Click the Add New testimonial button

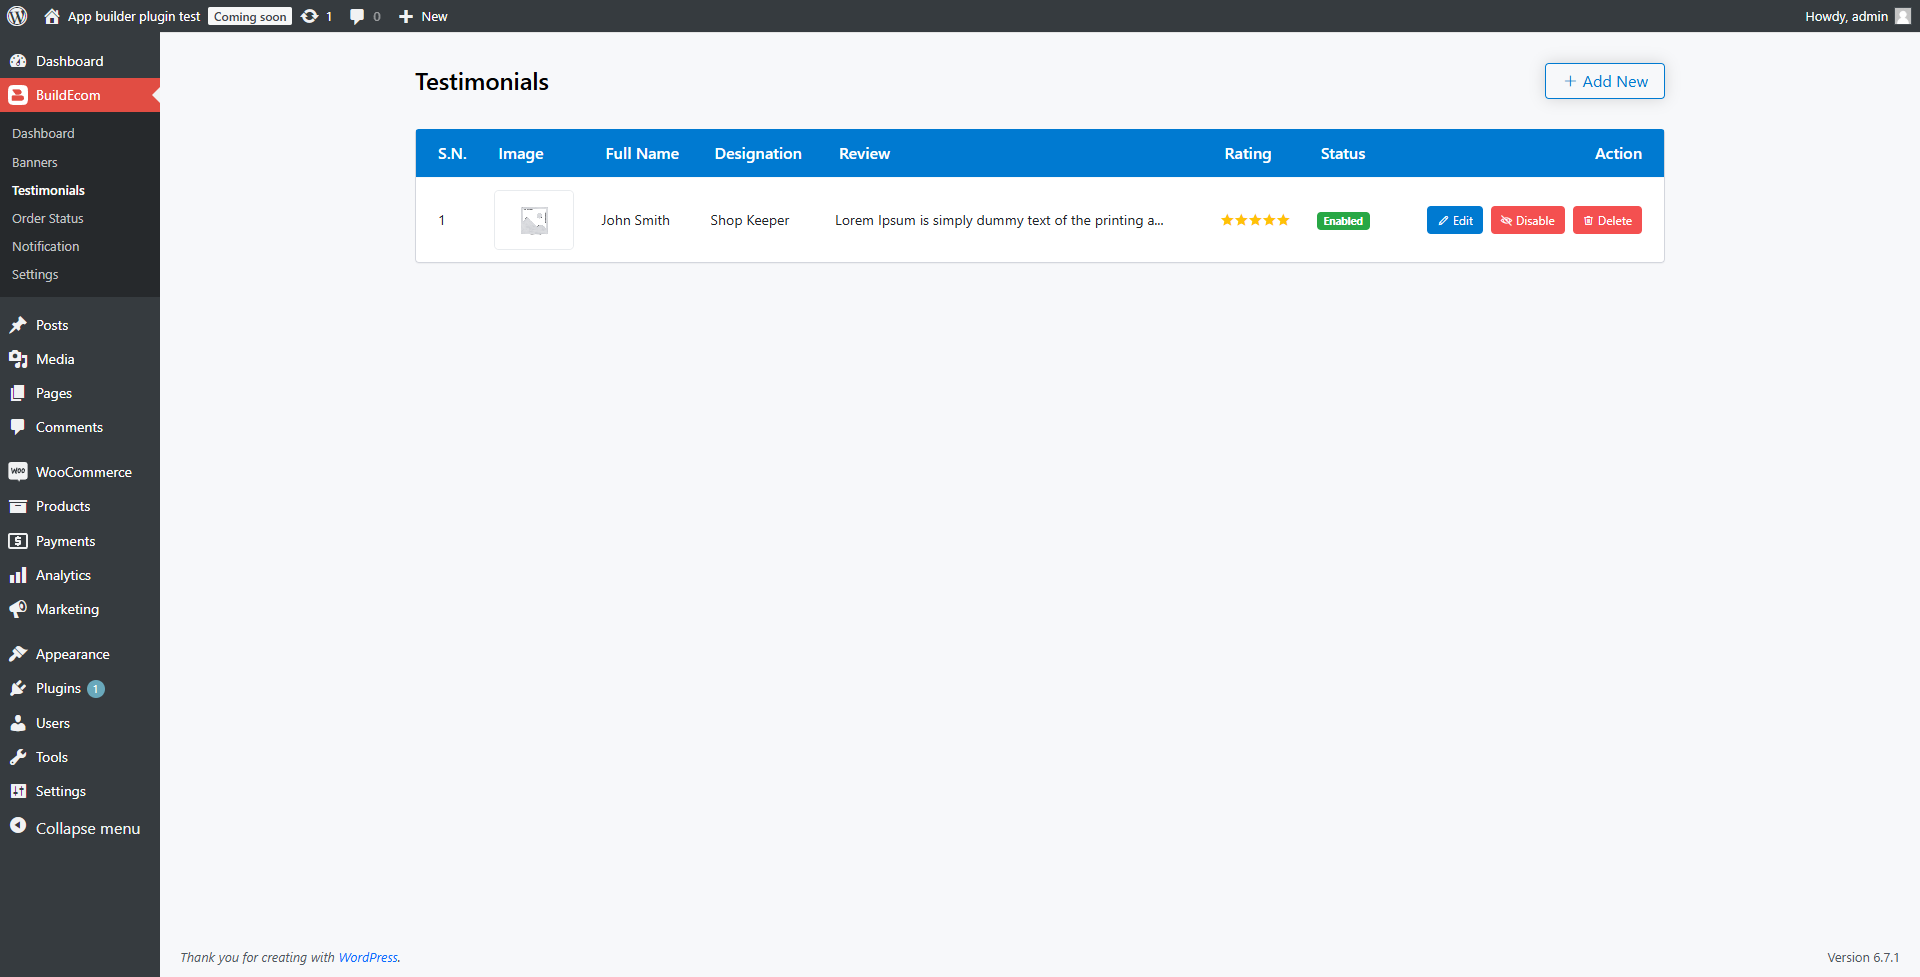1604,81
